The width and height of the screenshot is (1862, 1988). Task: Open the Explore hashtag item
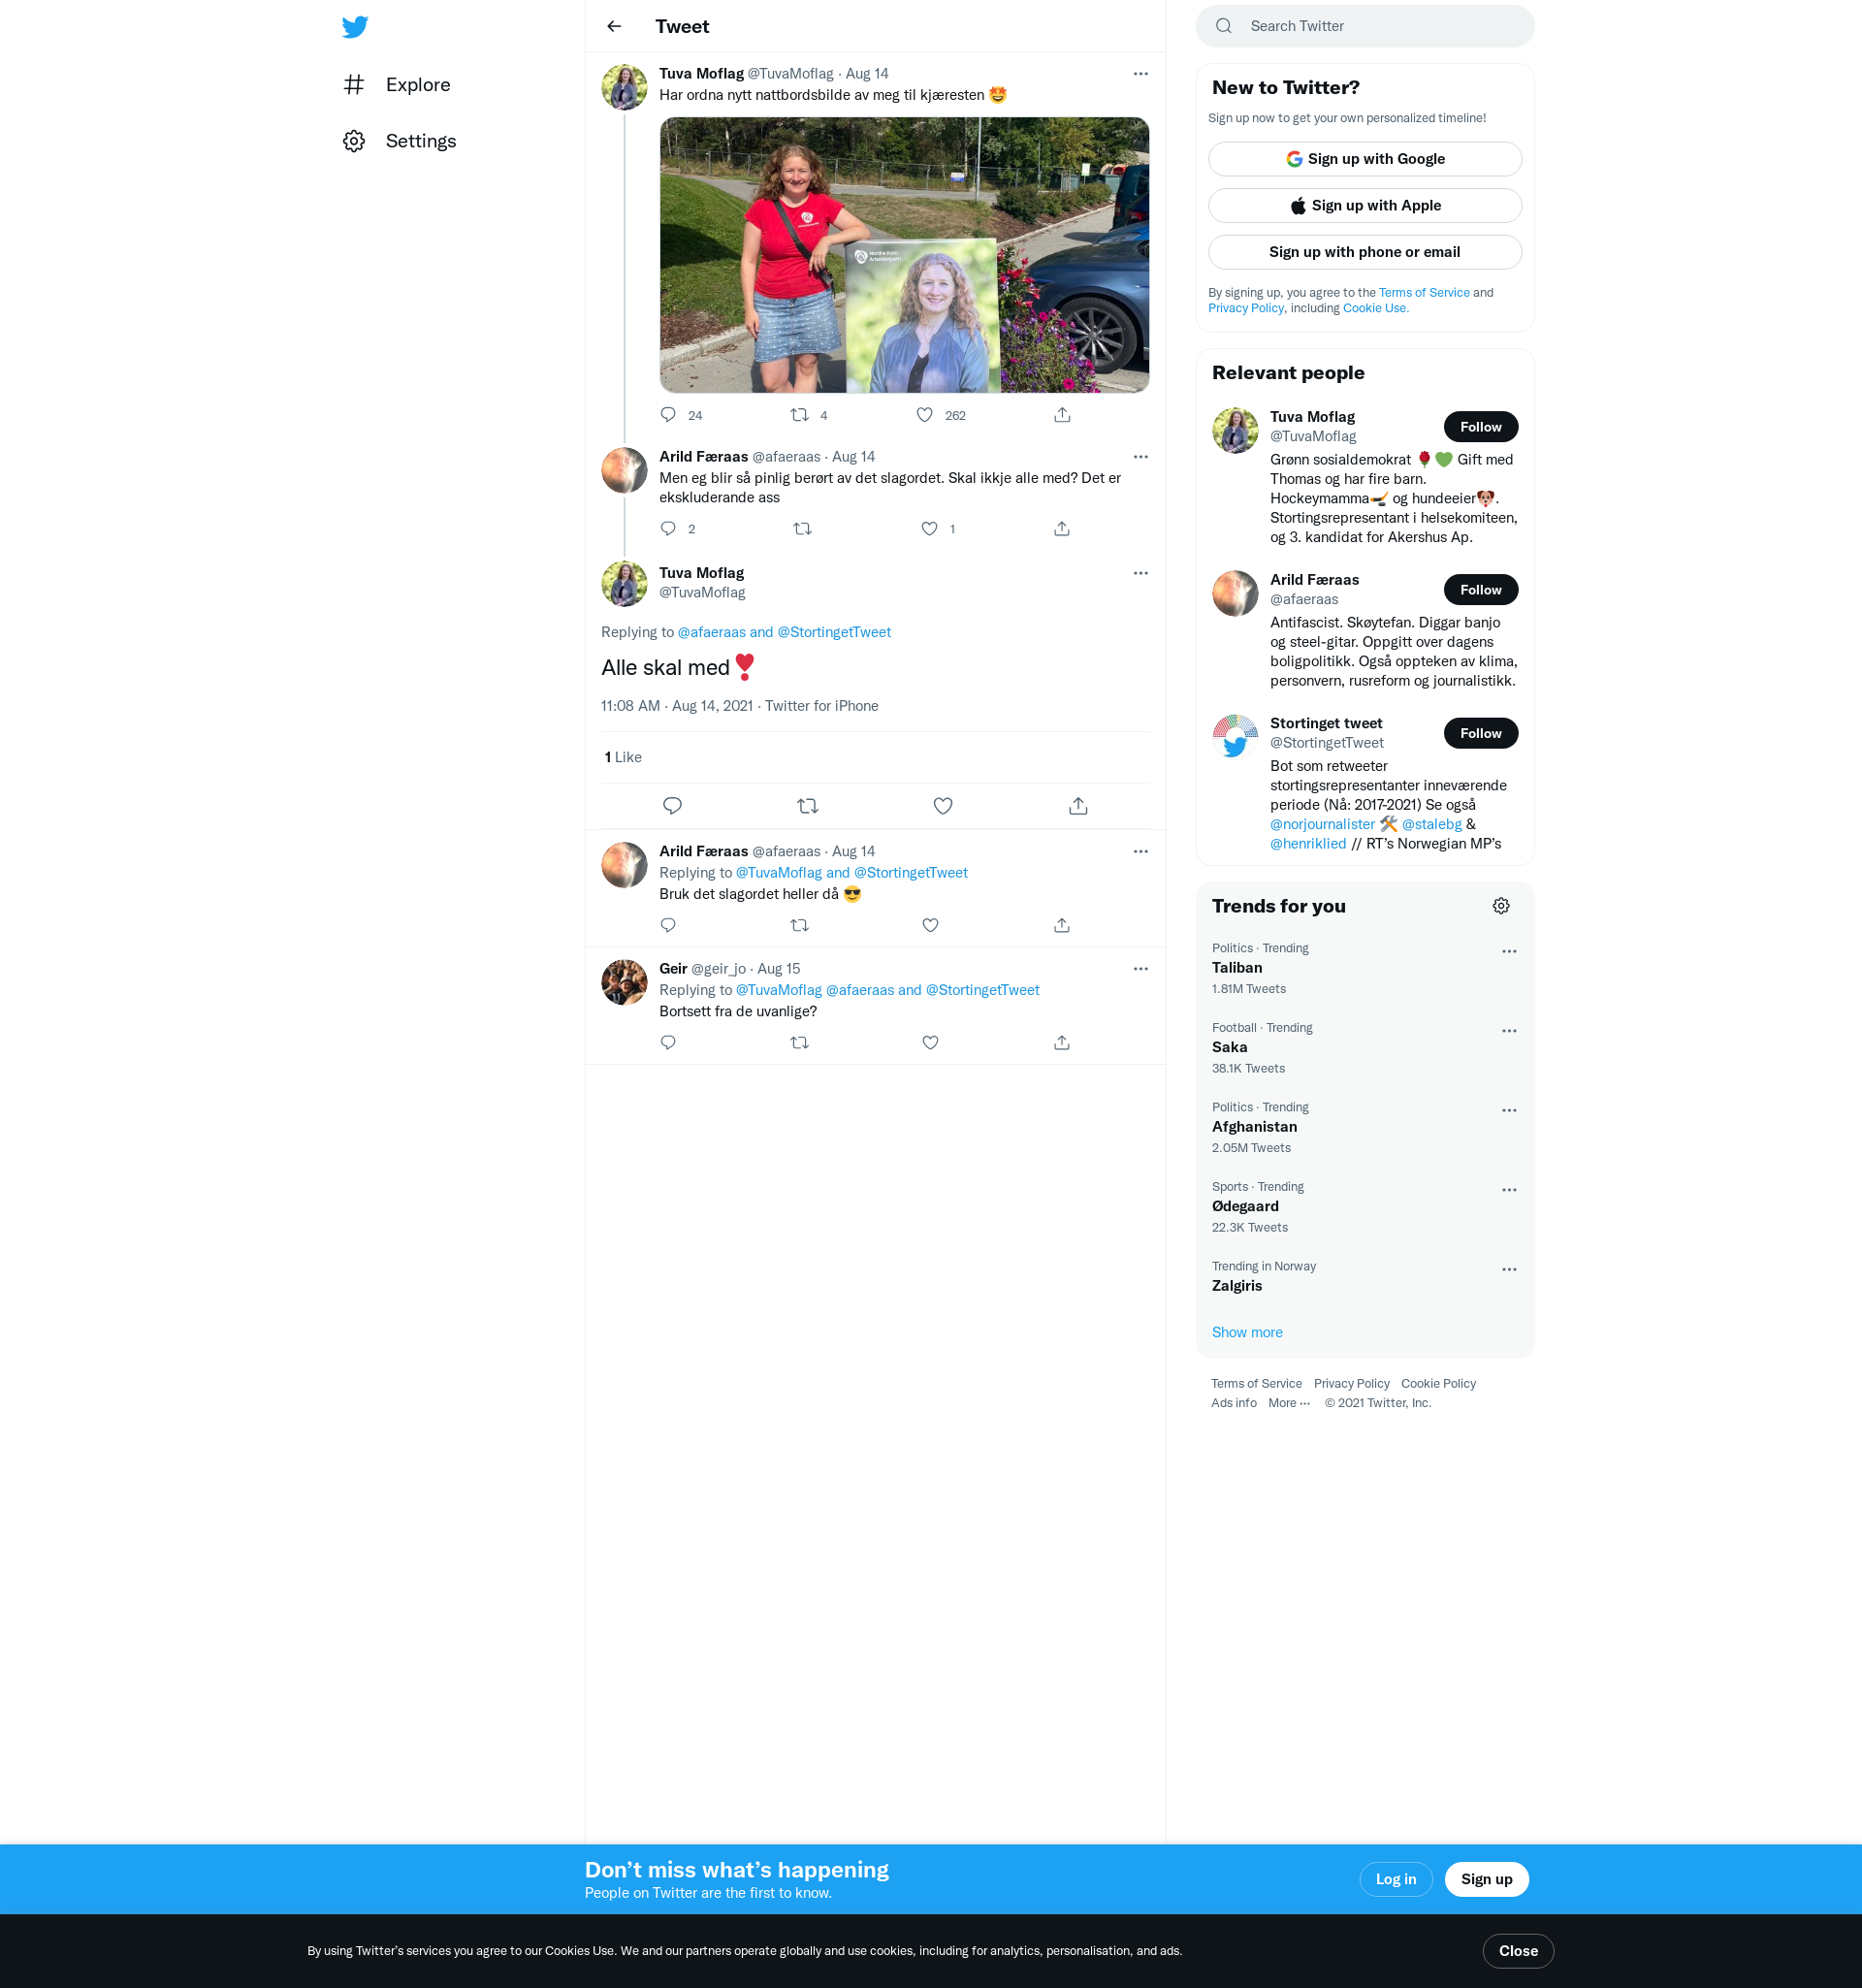pos(396,85)
